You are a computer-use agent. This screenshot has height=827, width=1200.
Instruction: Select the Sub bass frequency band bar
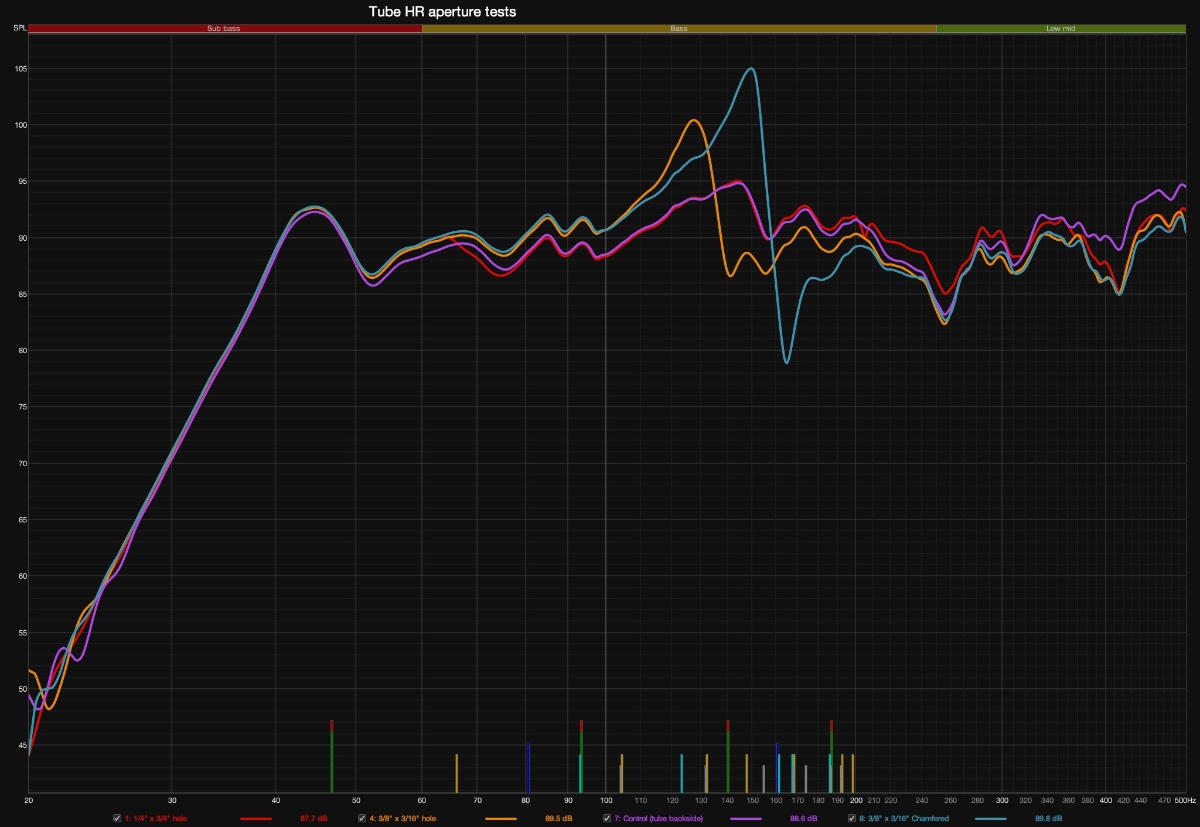(224, 29)
